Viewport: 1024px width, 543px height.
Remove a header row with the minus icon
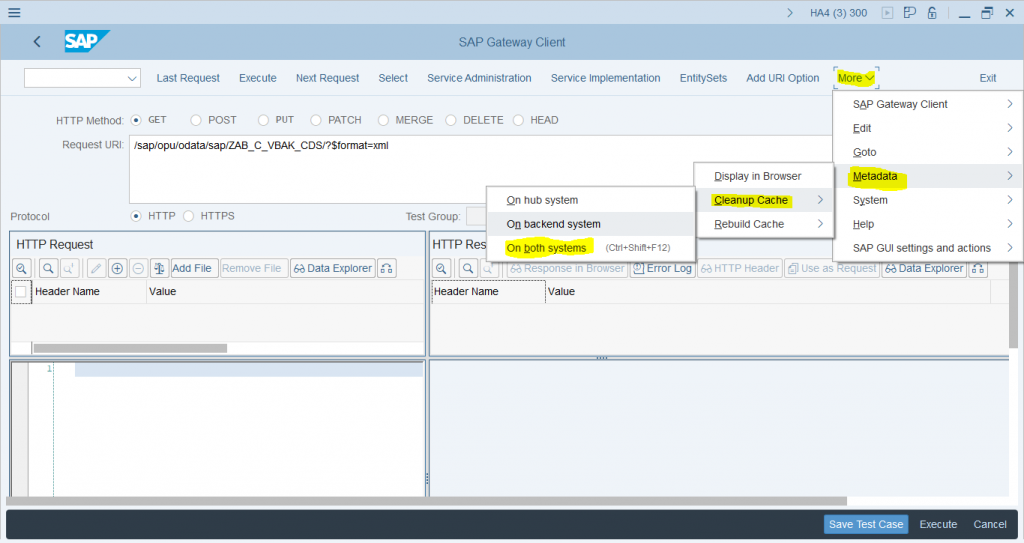coord(138,268)
